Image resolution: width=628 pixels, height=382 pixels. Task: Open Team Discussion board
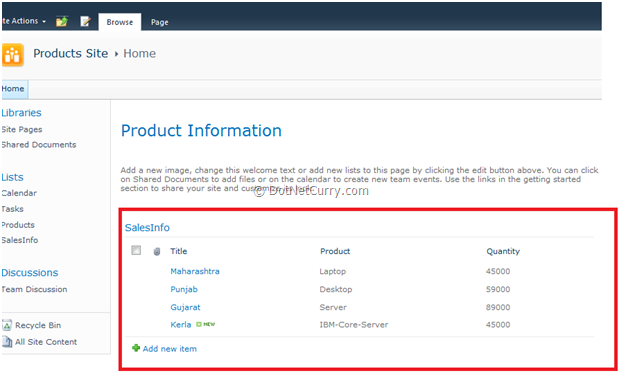(x=34, y=289)
